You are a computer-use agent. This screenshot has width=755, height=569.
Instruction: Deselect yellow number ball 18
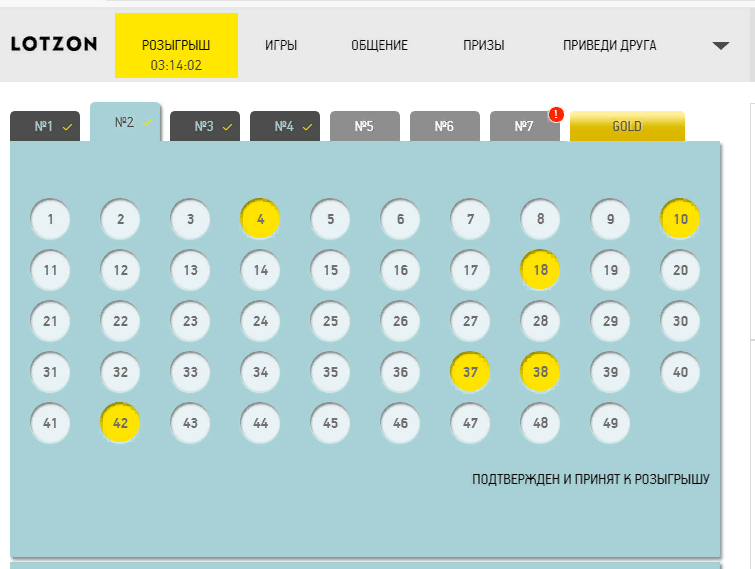point(540,270)
